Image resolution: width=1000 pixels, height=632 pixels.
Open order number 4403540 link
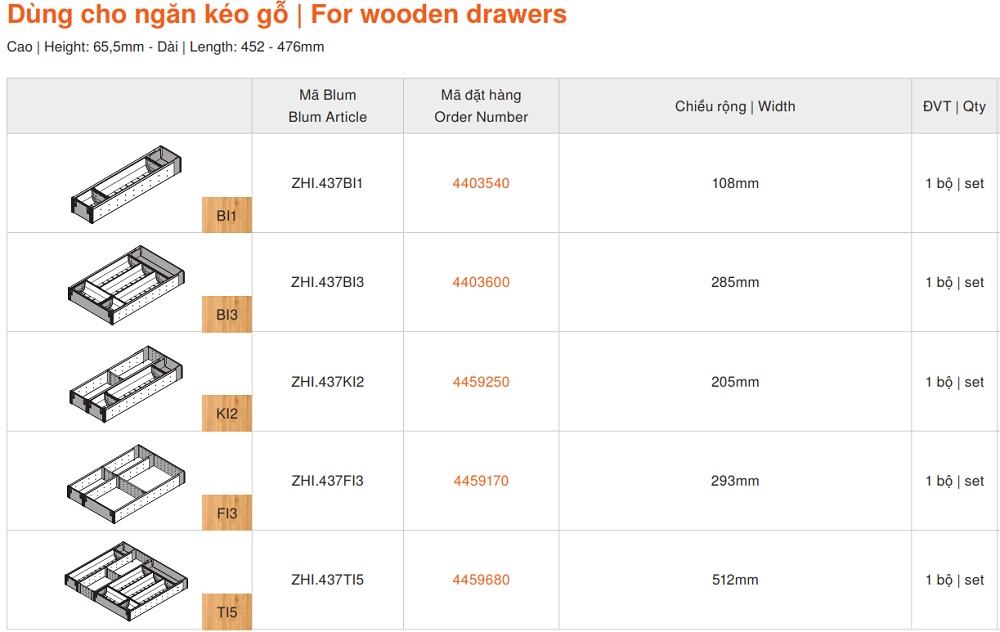tap(481, 184)
